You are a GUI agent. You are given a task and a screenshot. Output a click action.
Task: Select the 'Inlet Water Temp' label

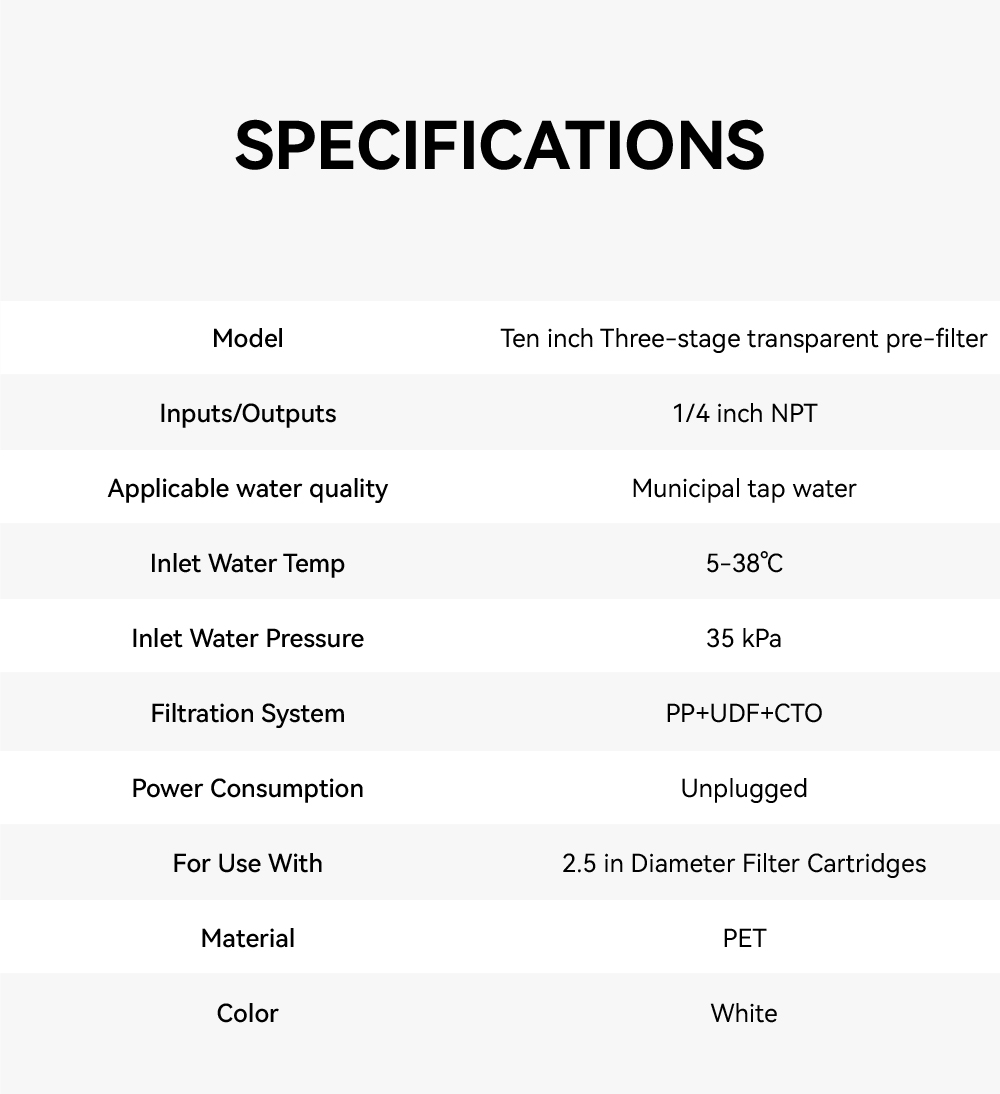pos(248,564)
